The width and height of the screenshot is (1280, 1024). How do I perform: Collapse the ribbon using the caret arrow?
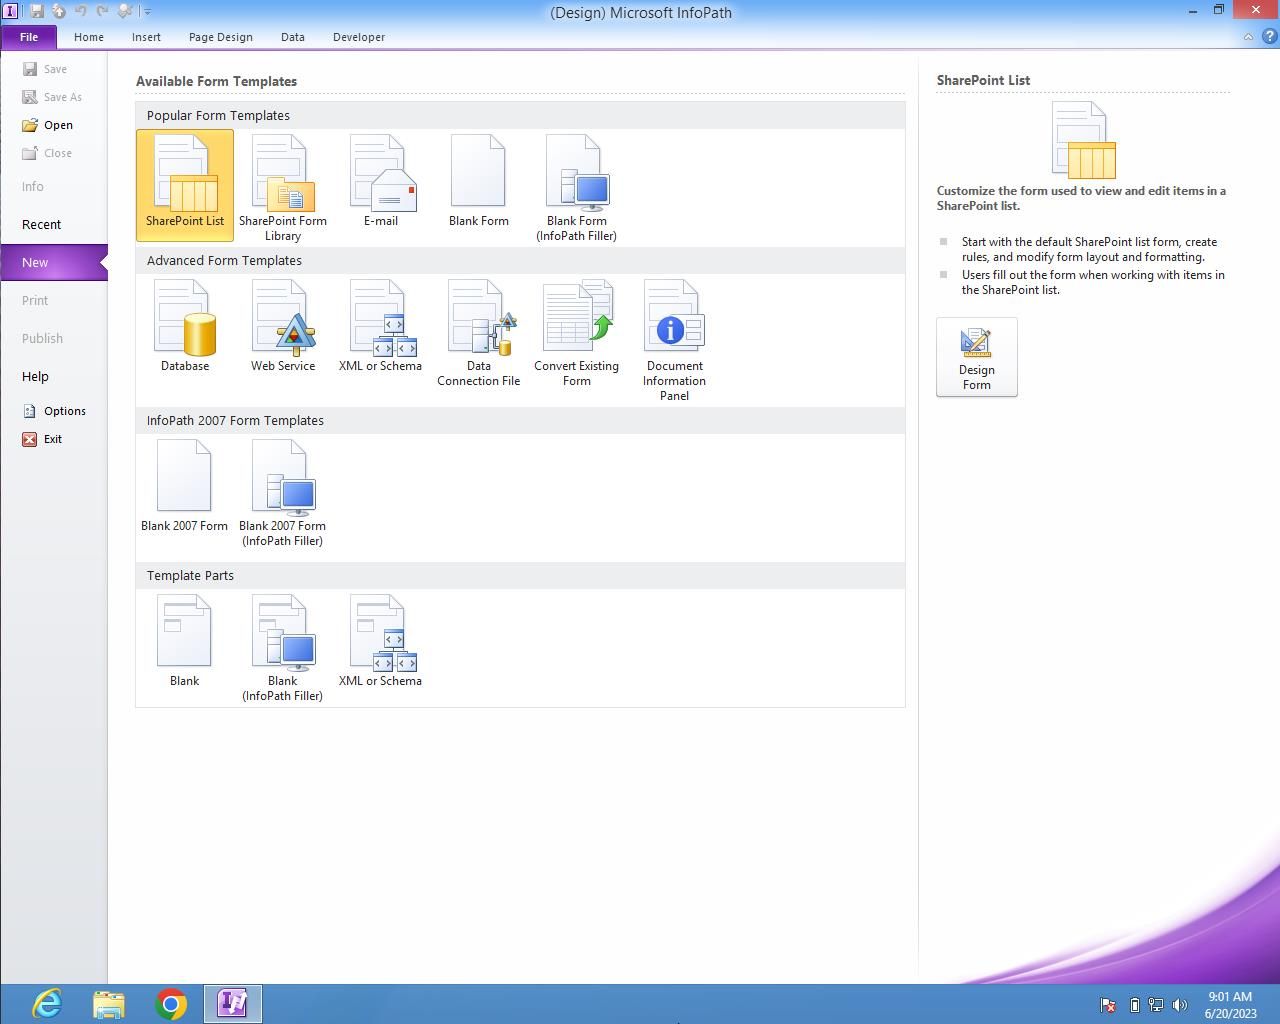click(x=1248, y=37)
